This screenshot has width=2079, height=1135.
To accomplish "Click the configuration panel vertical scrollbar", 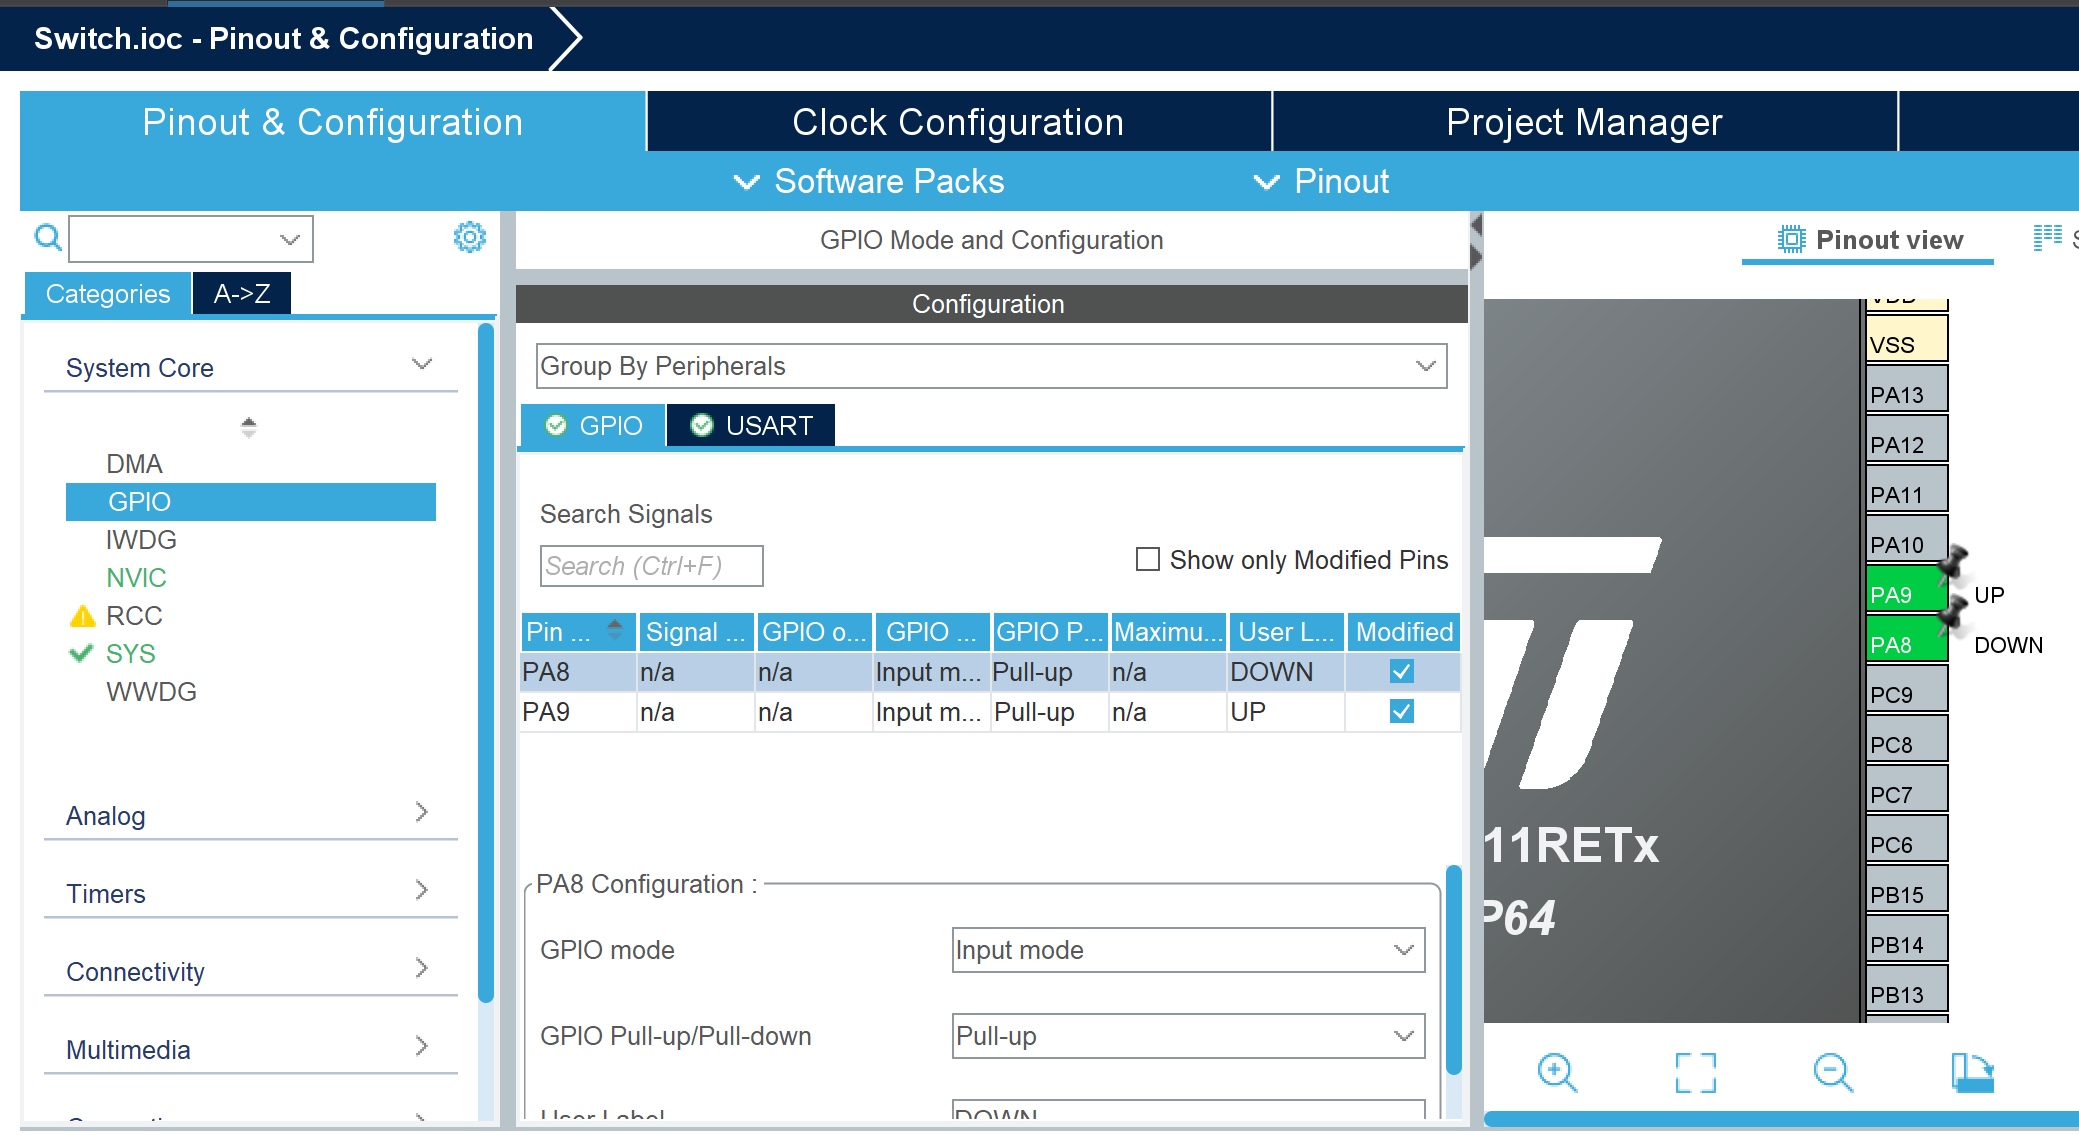I will [1453, 970].
